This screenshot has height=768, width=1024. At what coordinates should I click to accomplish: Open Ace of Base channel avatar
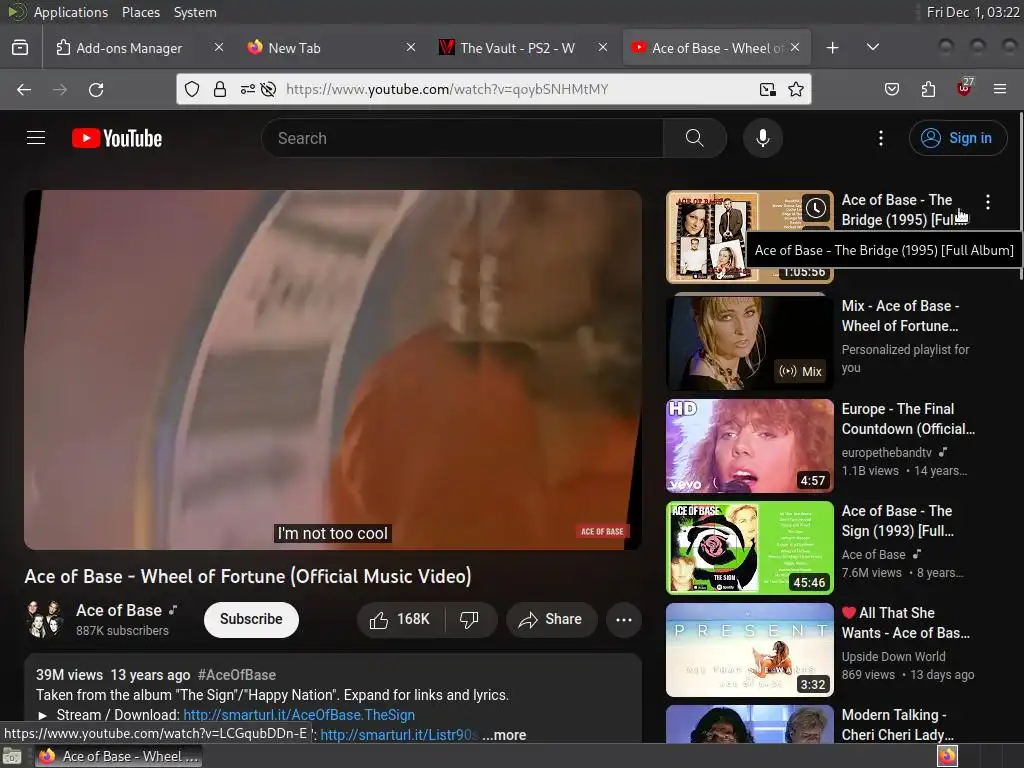click(x=44, y=619)
